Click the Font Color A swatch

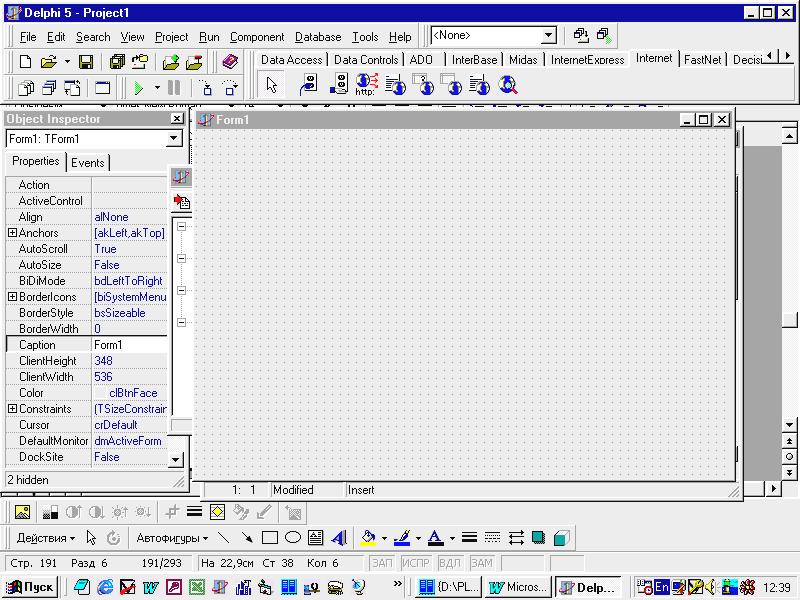point(435,538)
